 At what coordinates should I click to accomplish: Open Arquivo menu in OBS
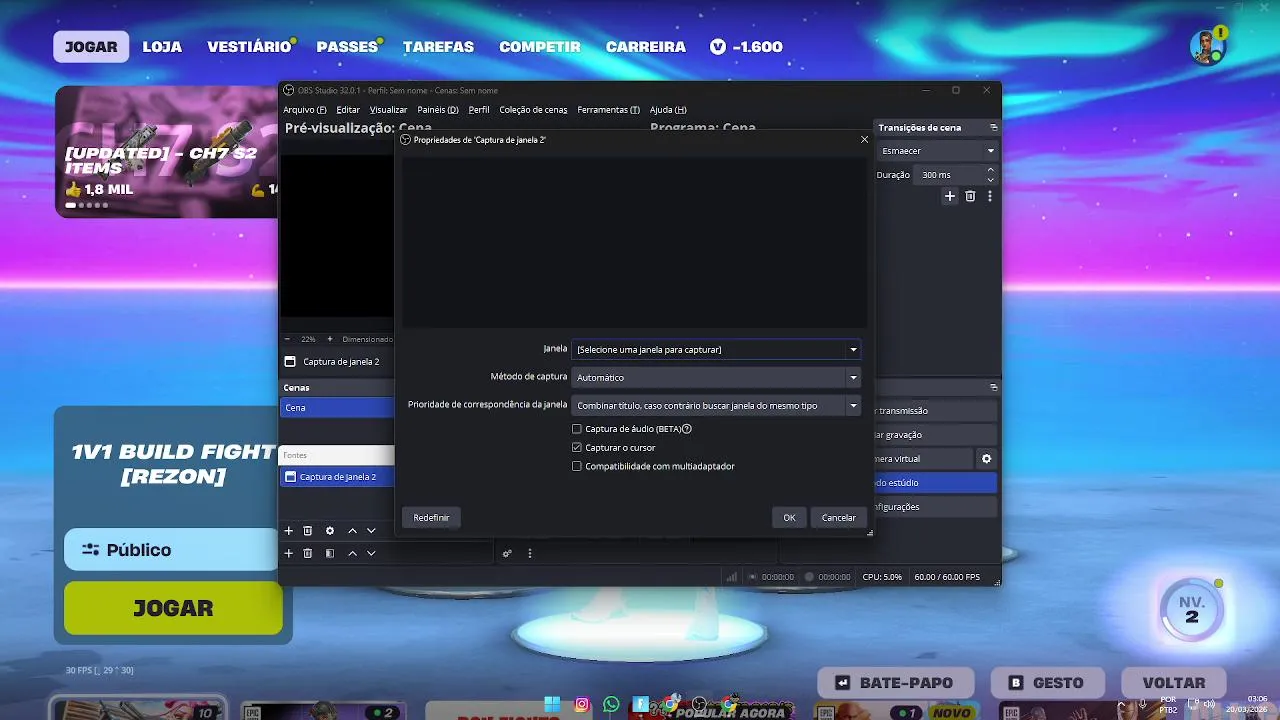[304, 110]
